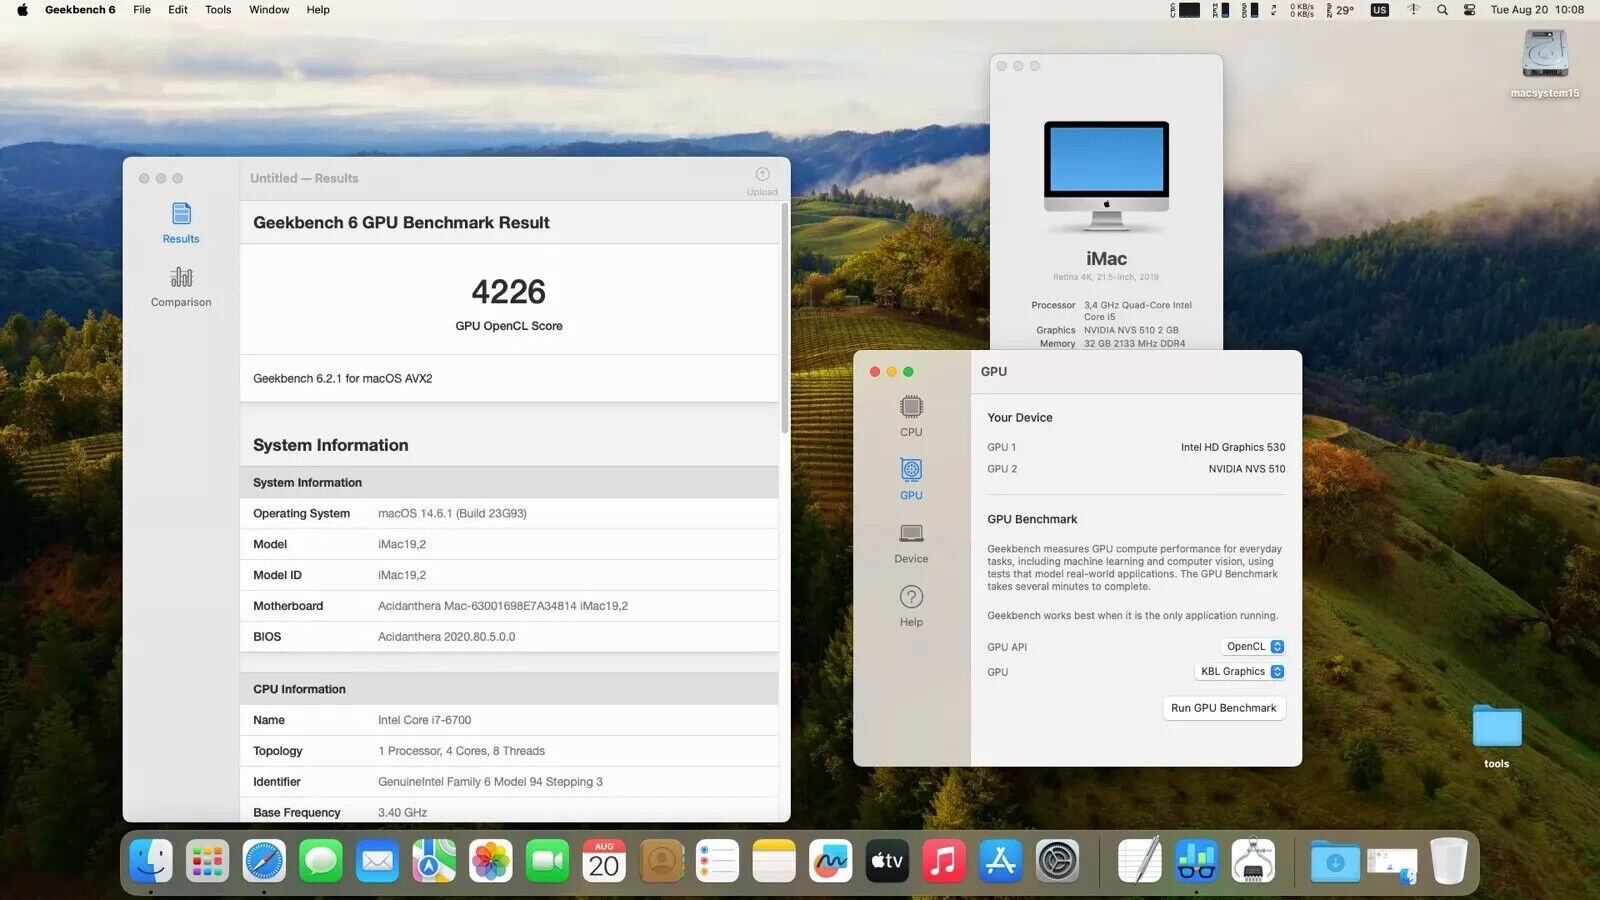The image size is (1600, 900).
Task: Click the iMac image in About window
Action: [x=1106, y=176]
